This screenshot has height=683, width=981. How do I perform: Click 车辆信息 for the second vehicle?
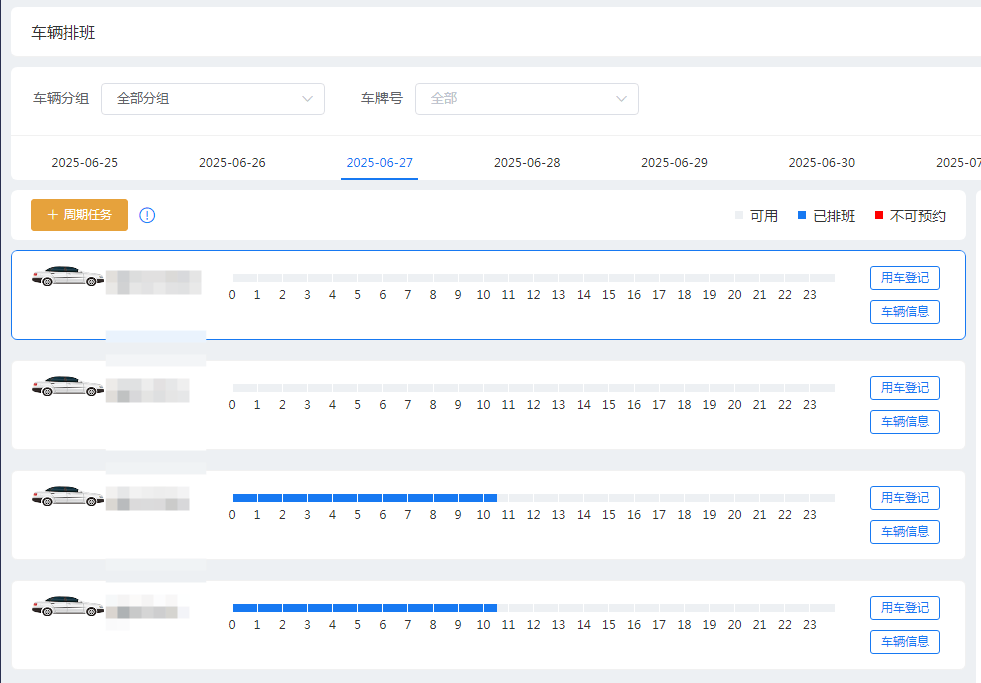coord(905,422)
